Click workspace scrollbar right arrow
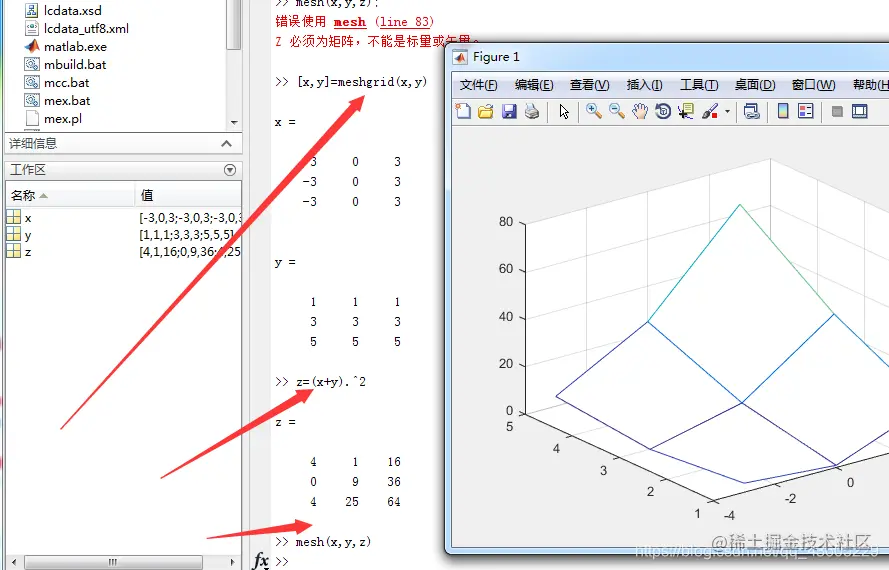The image size is (889, 570). 232,562
